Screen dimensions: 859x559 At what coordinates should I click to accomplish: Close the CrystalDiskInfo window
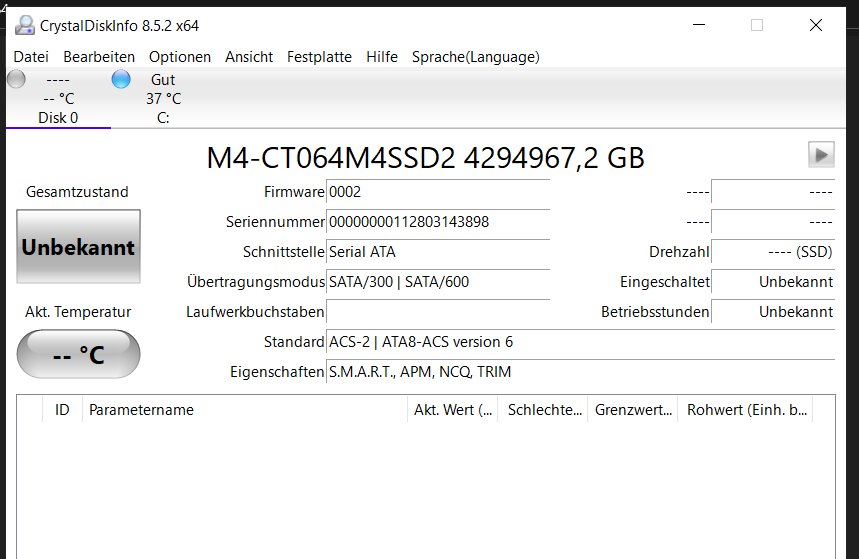(816, 25)
